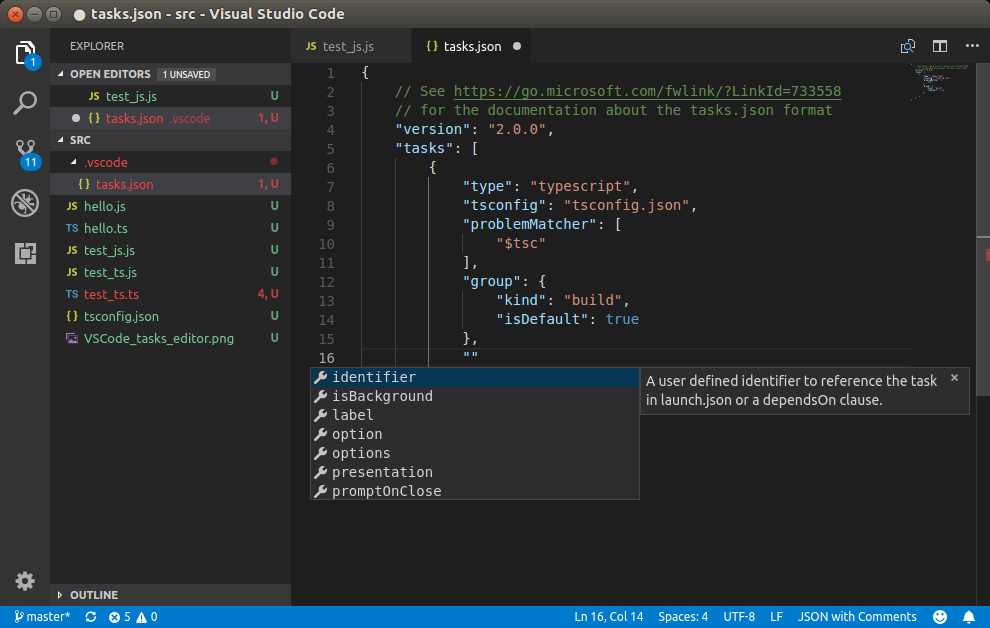Screen dimensions: 990x628
Task: Open the More Actions ellipsis menu
Action: pyautogui.click(x=972, y=46)
